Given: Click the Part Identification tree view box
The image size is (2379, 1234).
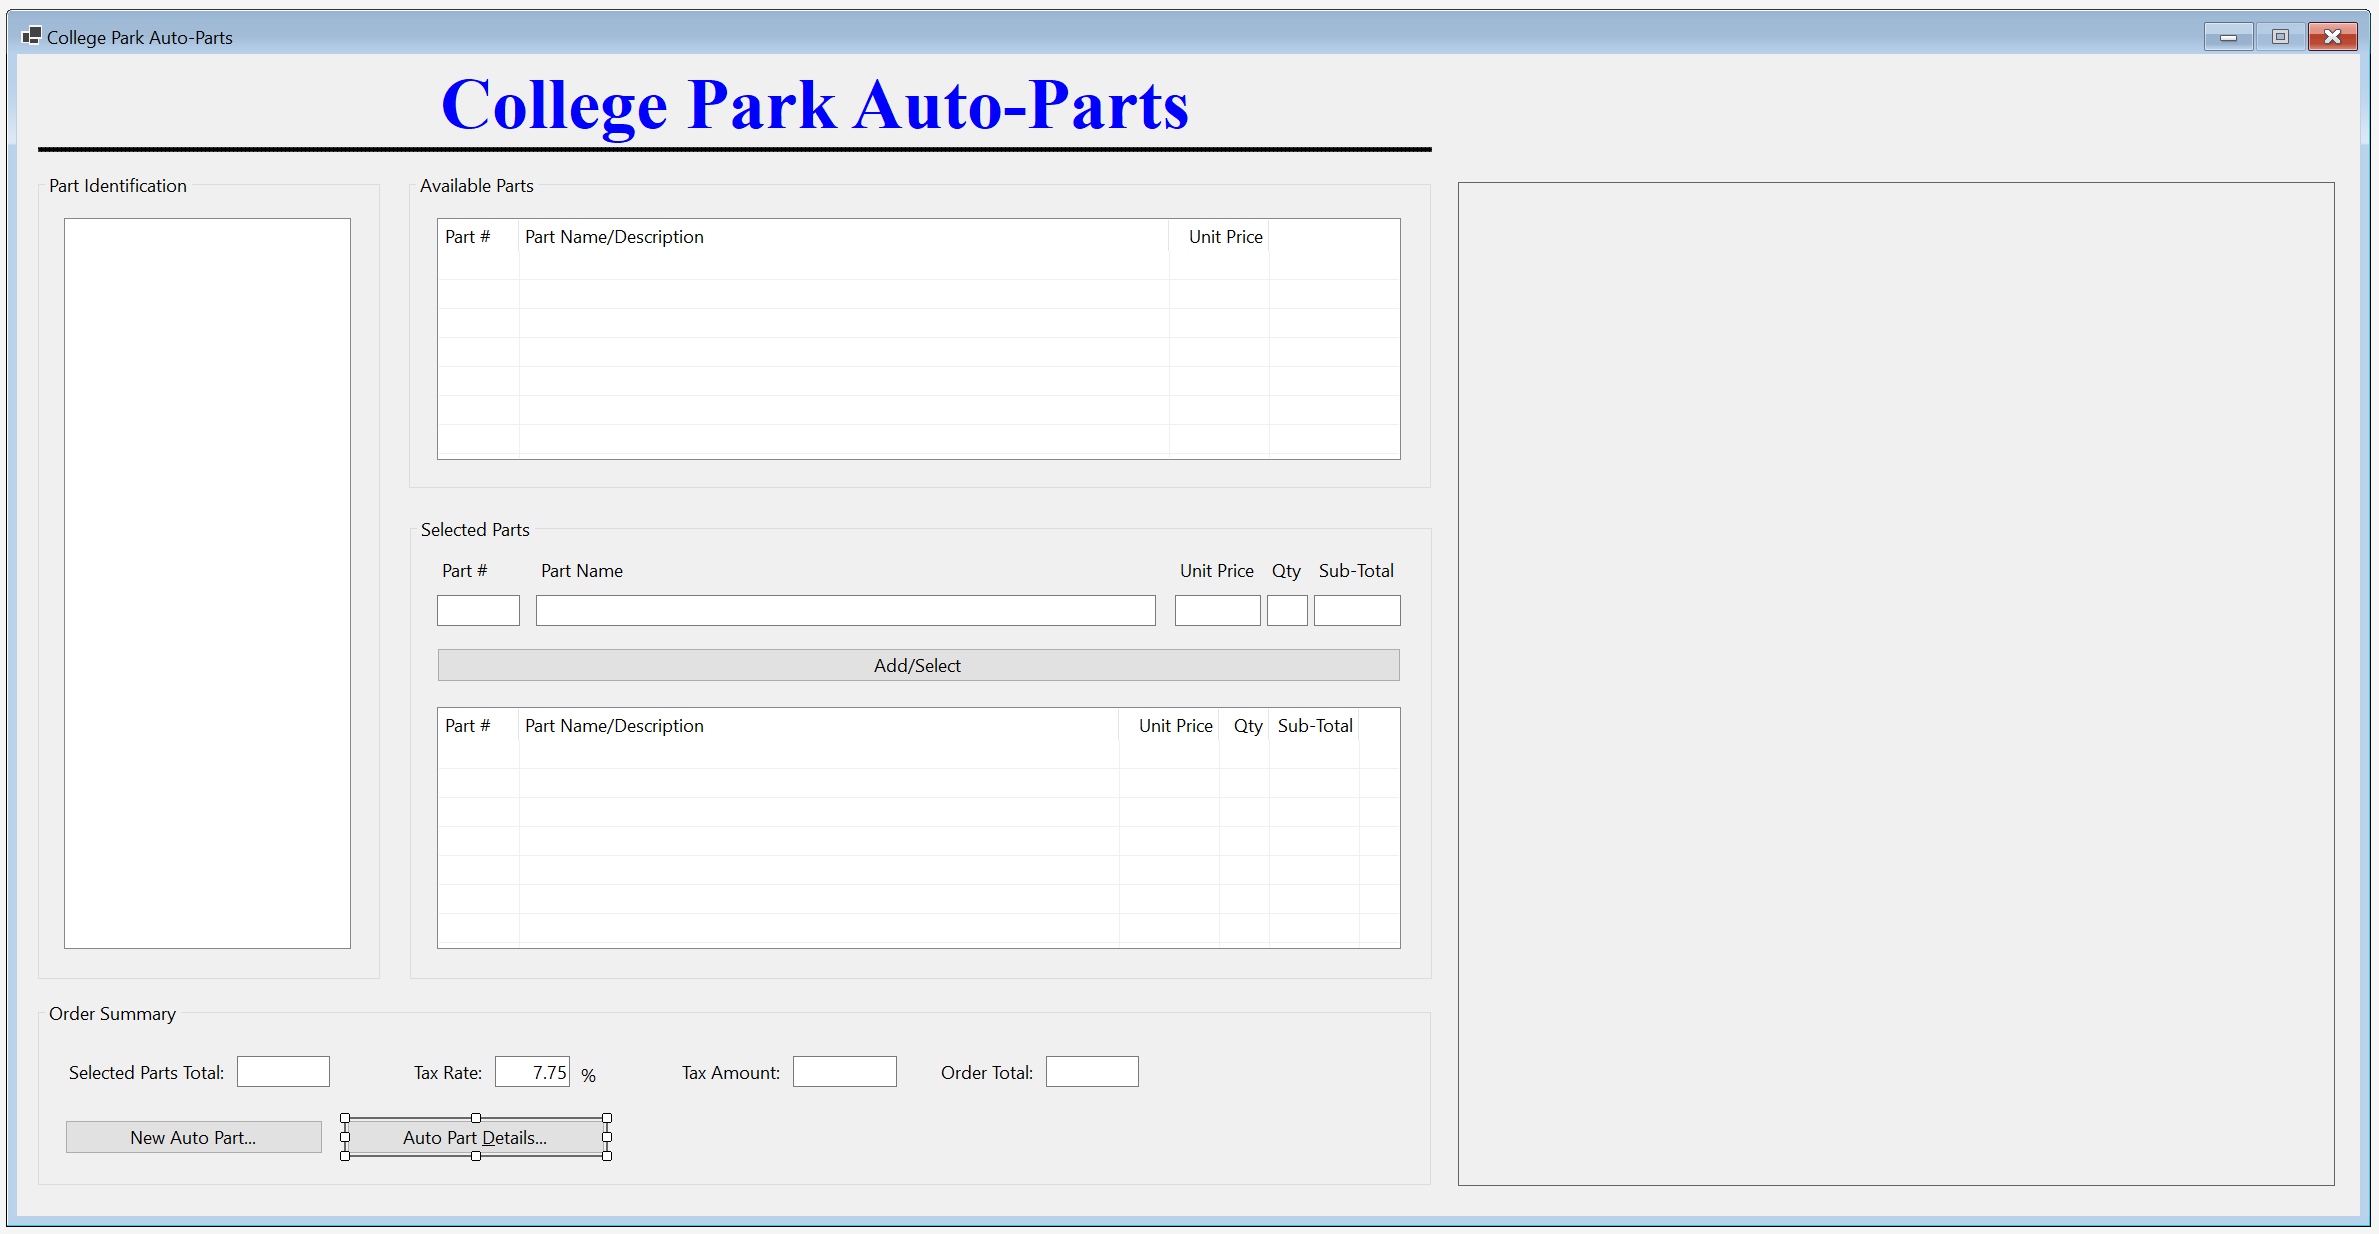Looking at the screenshot, I should (207, 583).
